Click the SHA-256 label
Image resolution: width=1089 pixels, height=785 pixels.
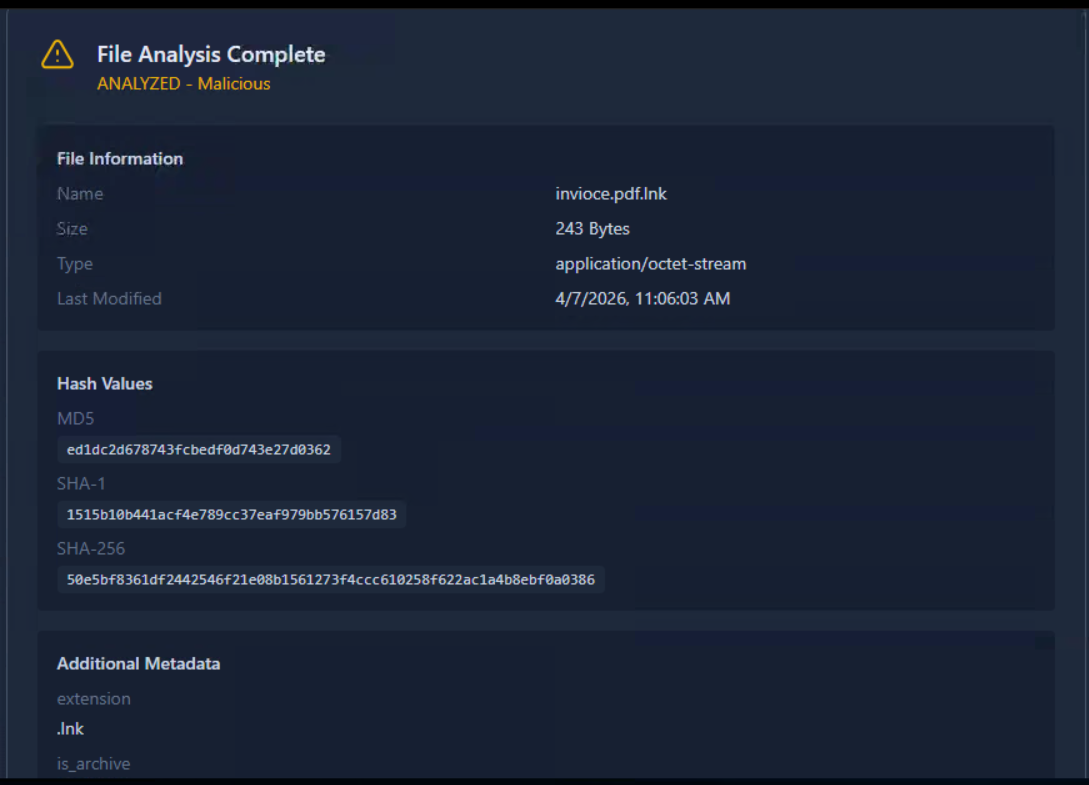(x=91, y=549)
